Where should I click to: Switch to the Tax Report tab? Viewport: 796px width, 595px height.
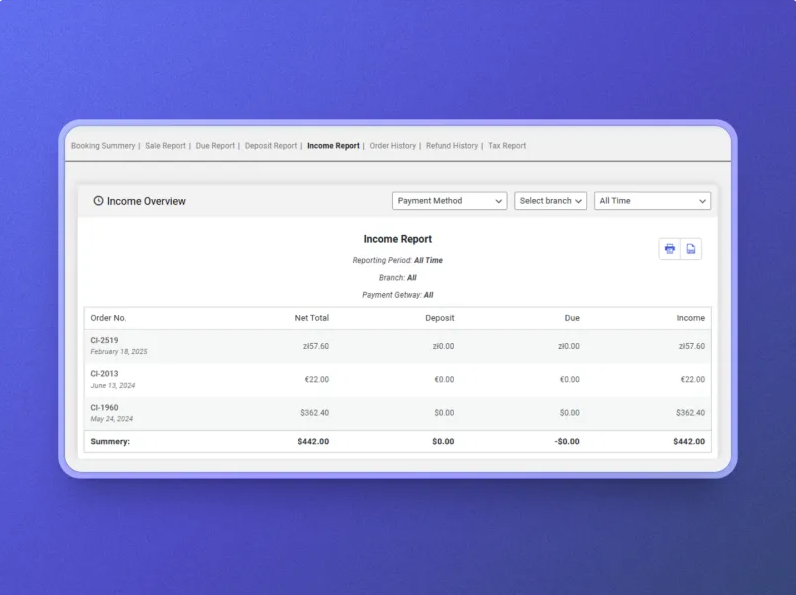click(507, 146)
